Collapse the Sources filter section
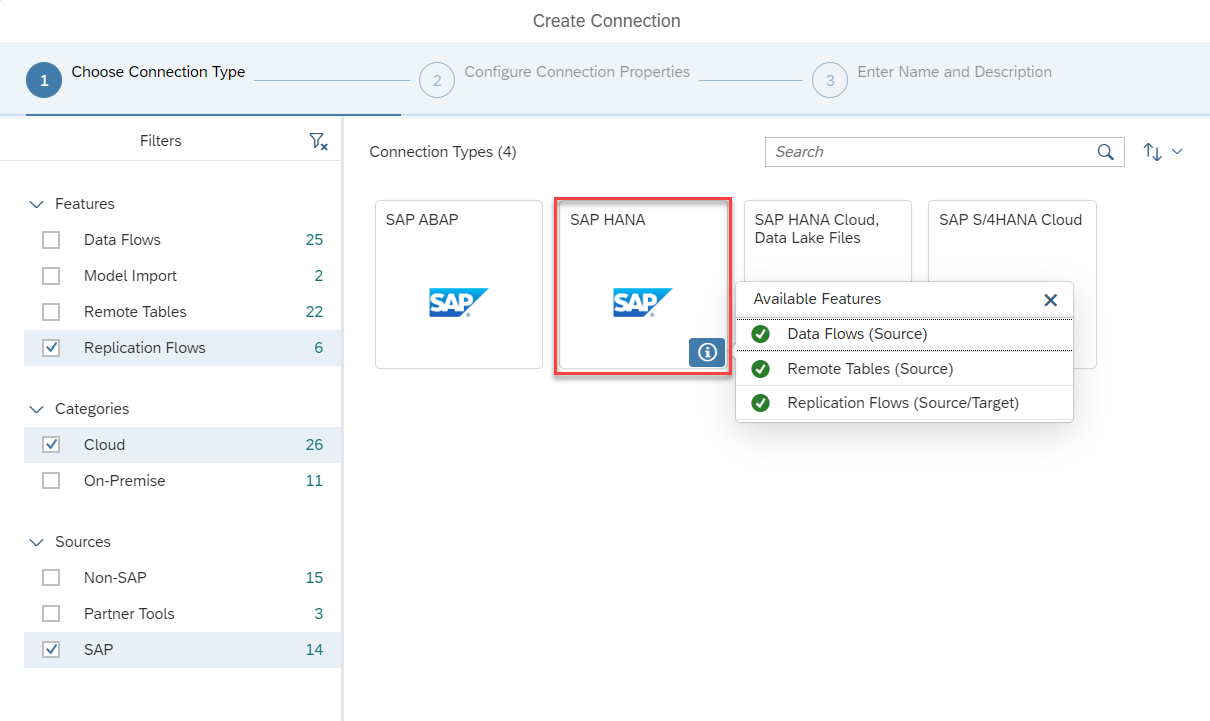1210x721 pixels. click(x=37, y=541)
